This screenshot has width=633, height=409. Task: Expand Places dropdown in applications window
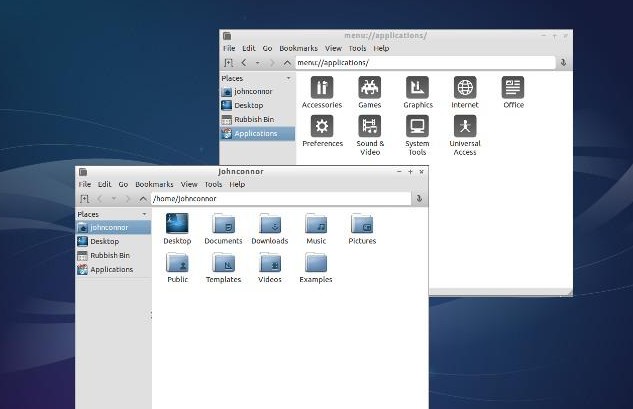point(288,78)
